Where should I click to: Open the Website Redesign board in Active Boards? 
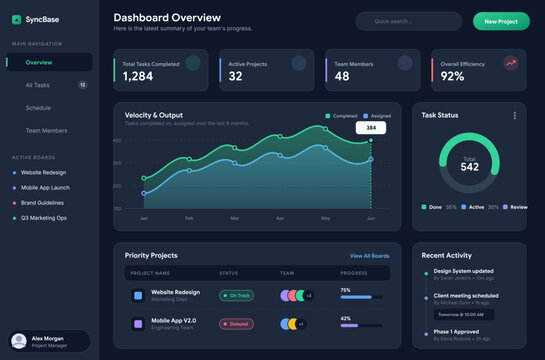(x=39, y=173)
